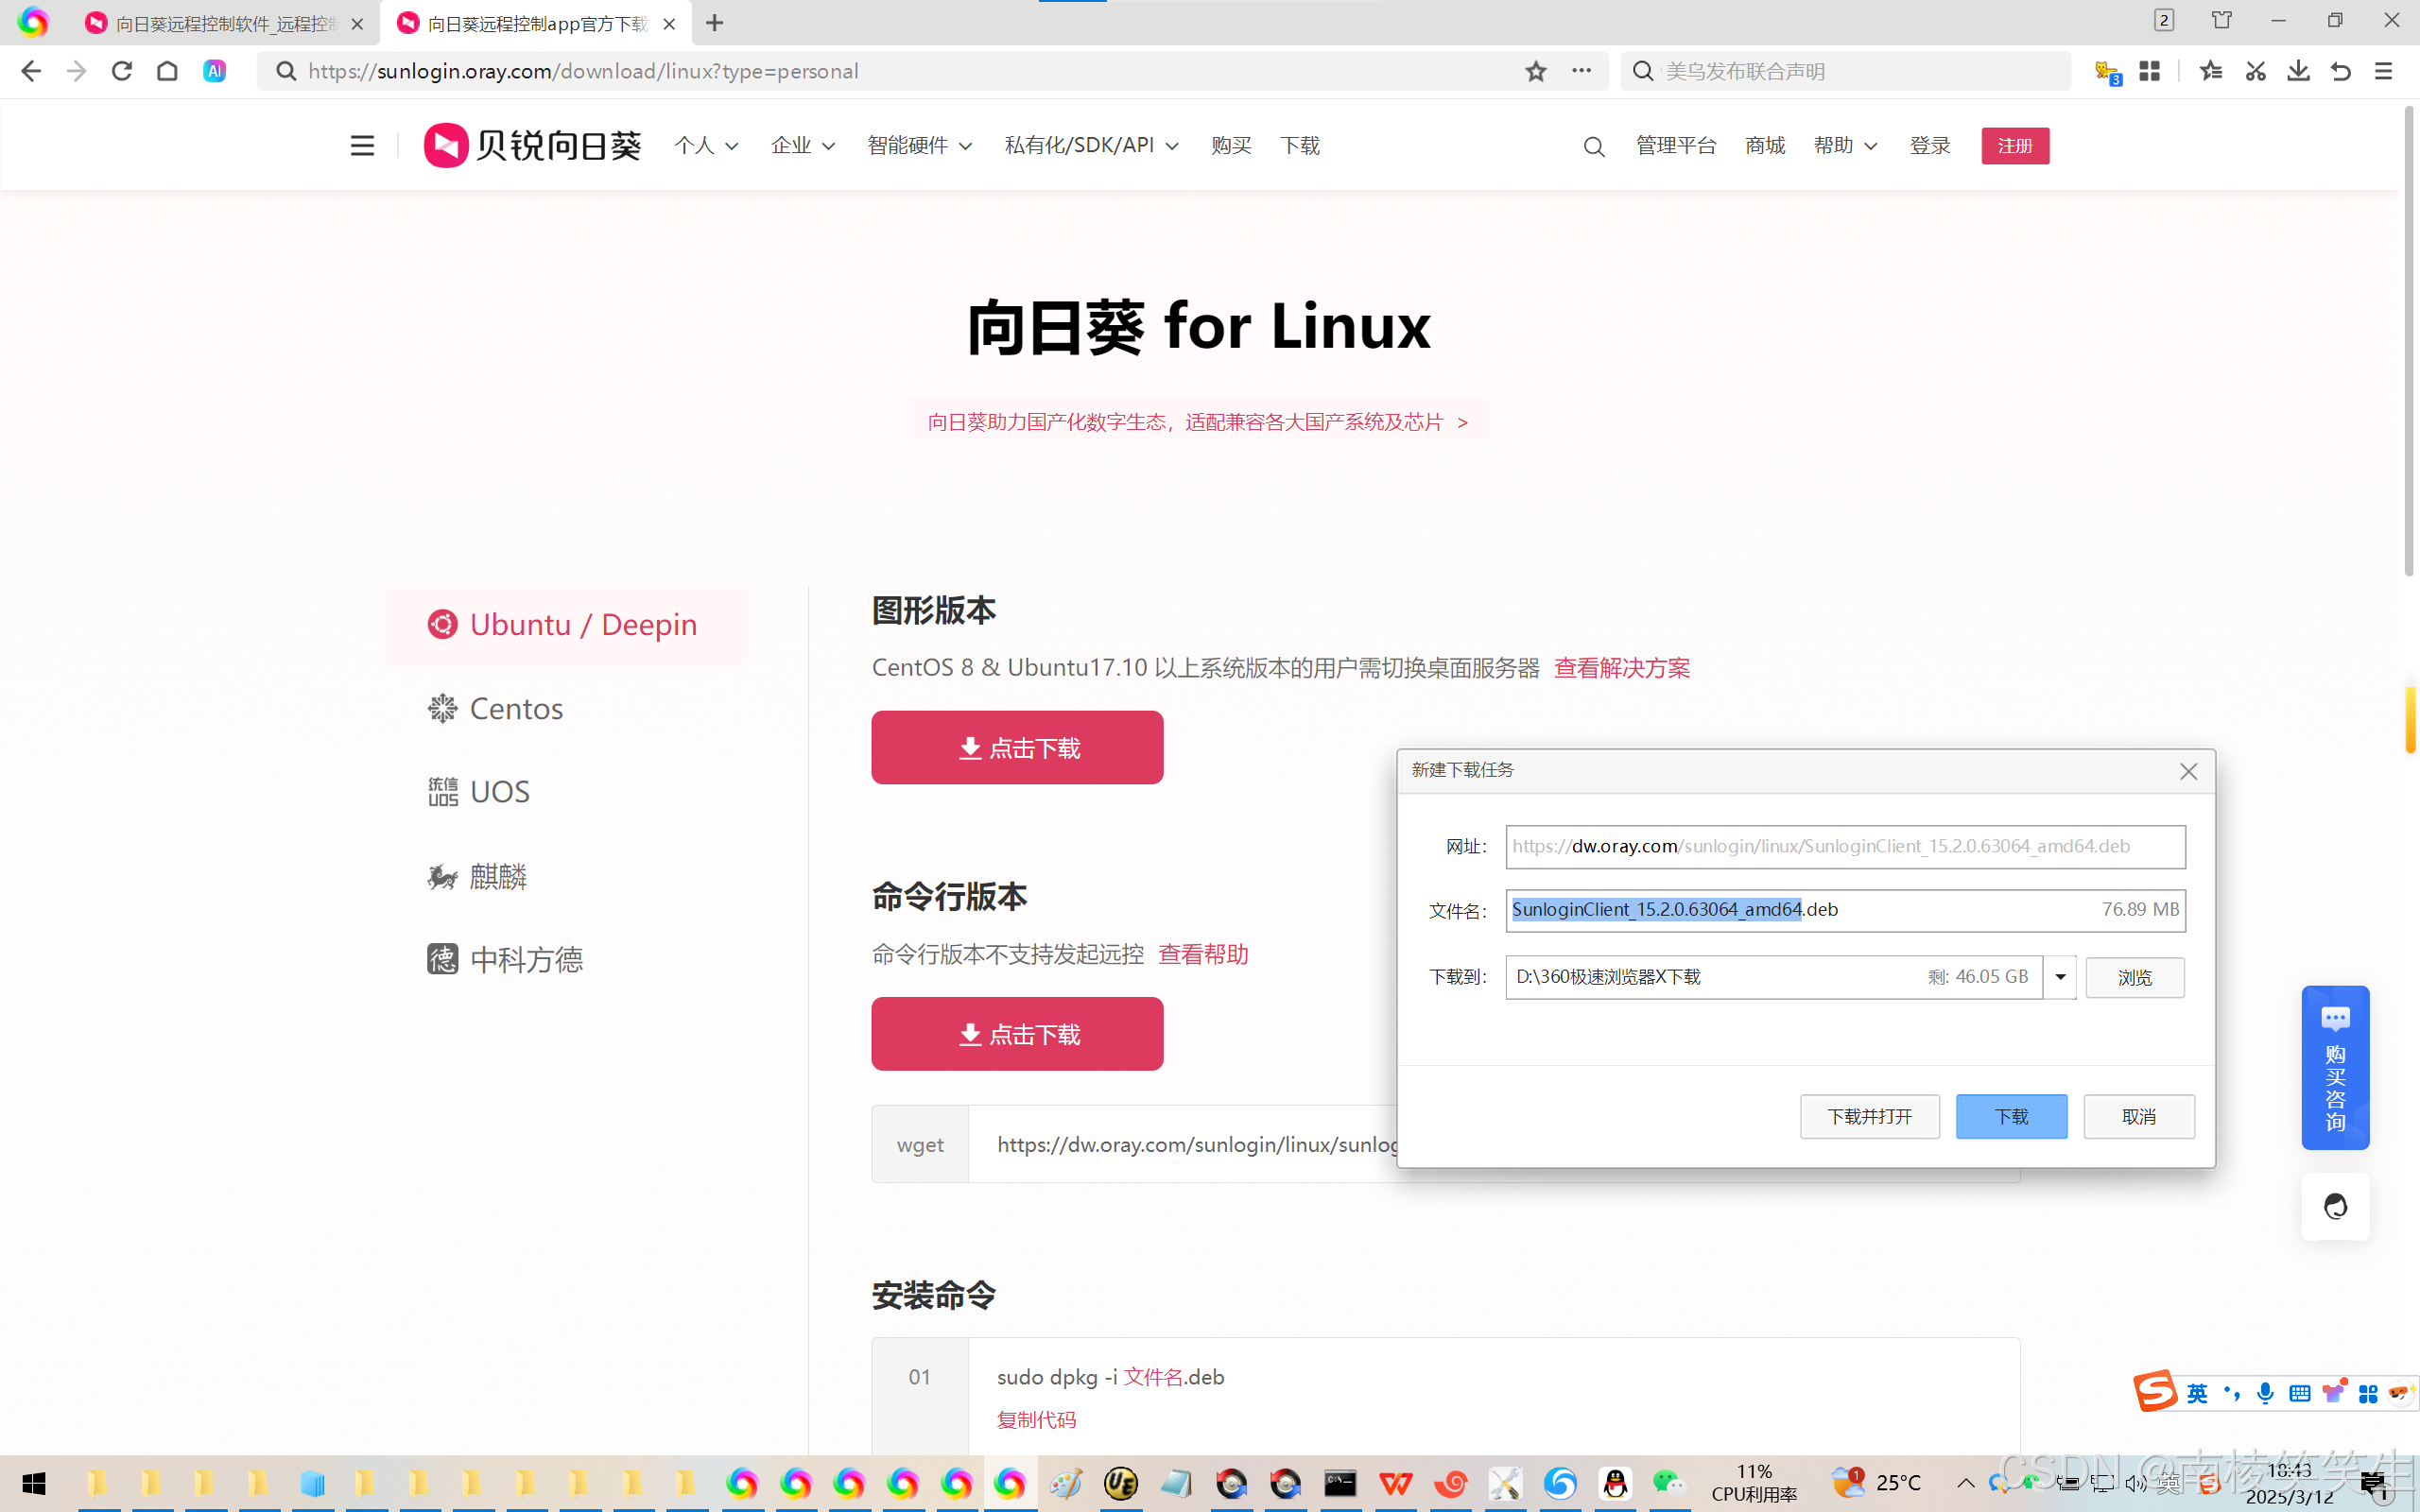Click the 贝锐向日葵 logo
This screenshot has height=1512, width=2420.
point(532,146)
